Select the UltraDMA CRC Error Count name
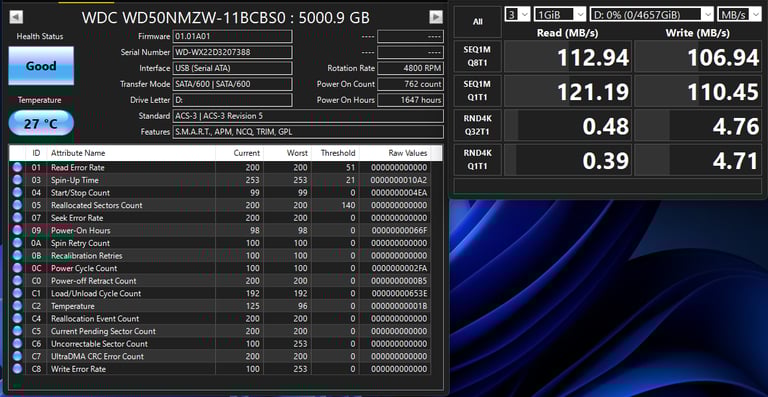768x397 pixels. tap(97, 356)
